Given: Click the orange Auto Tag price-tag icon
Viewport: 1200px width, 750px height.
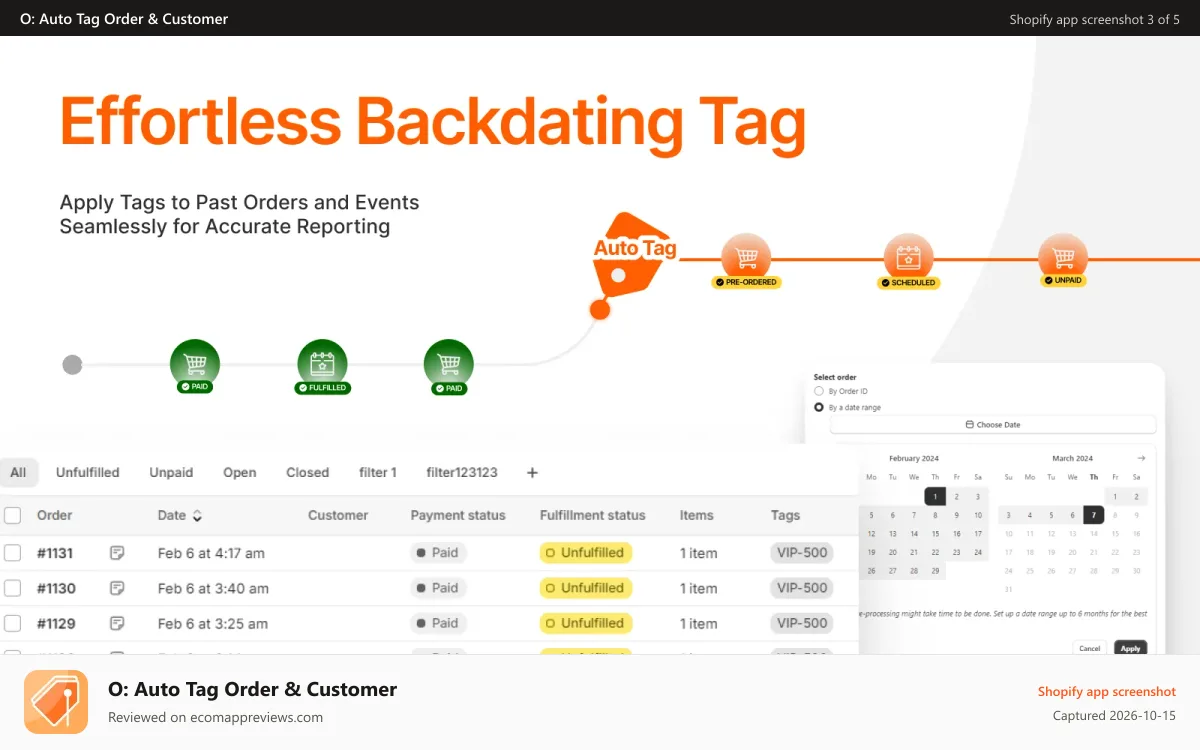Looking at the screenshot, I should (632, 255).
